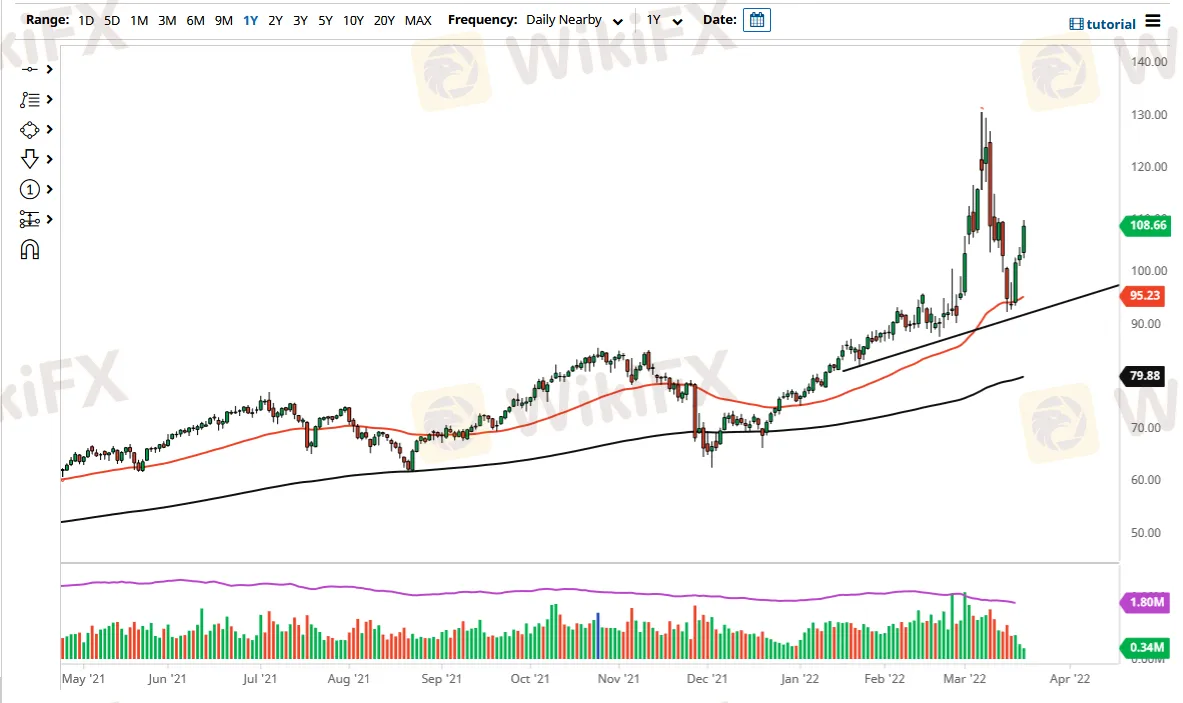Open the hamburger chart menu
The image size is (1183, 703).
click(x=1153, y=21)
